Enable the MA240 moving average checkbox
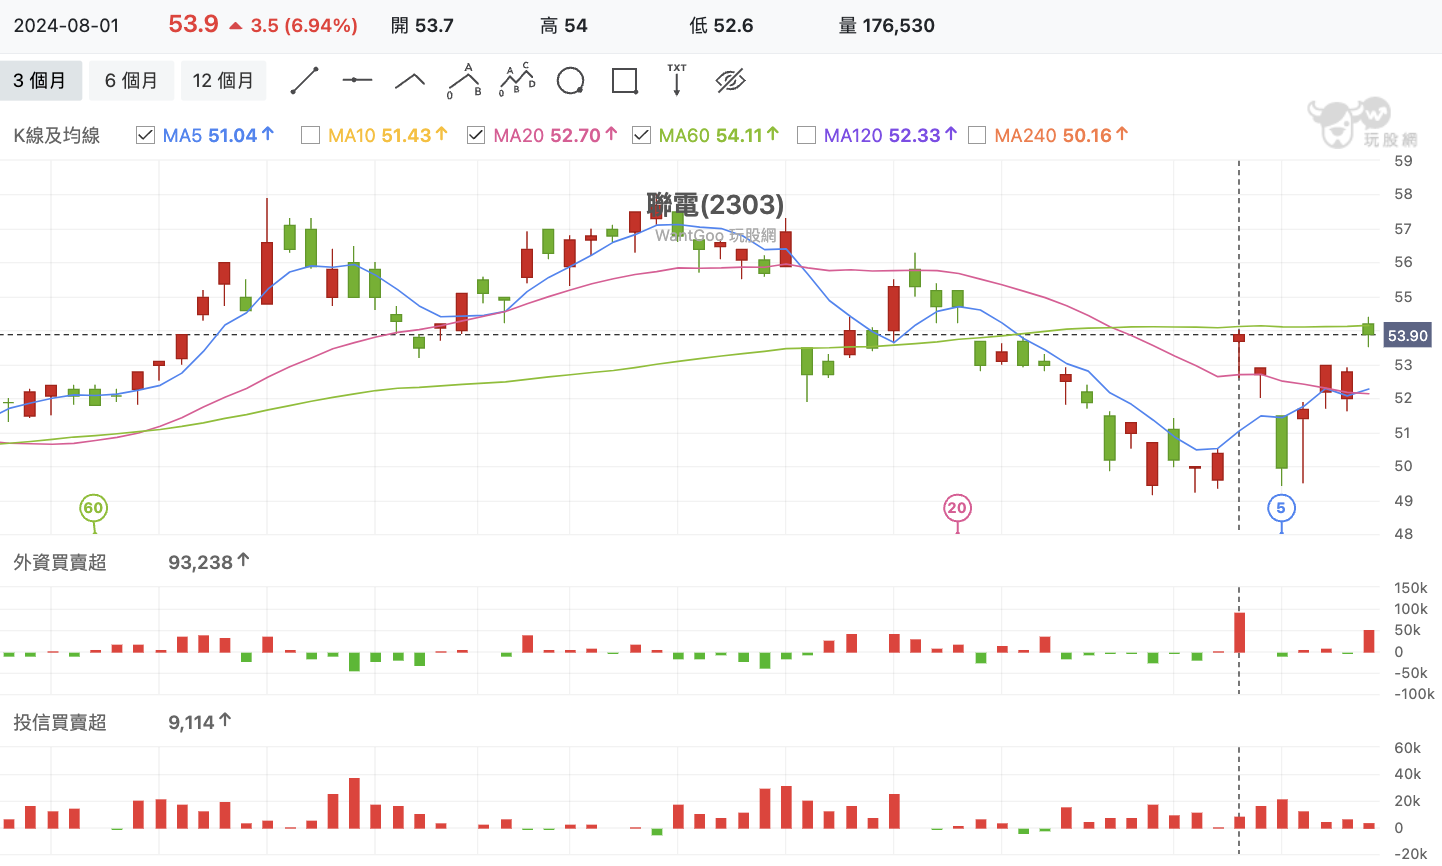Image resolution: width=1442 pixels, height=866 pixels. click(x=977, y=135)
